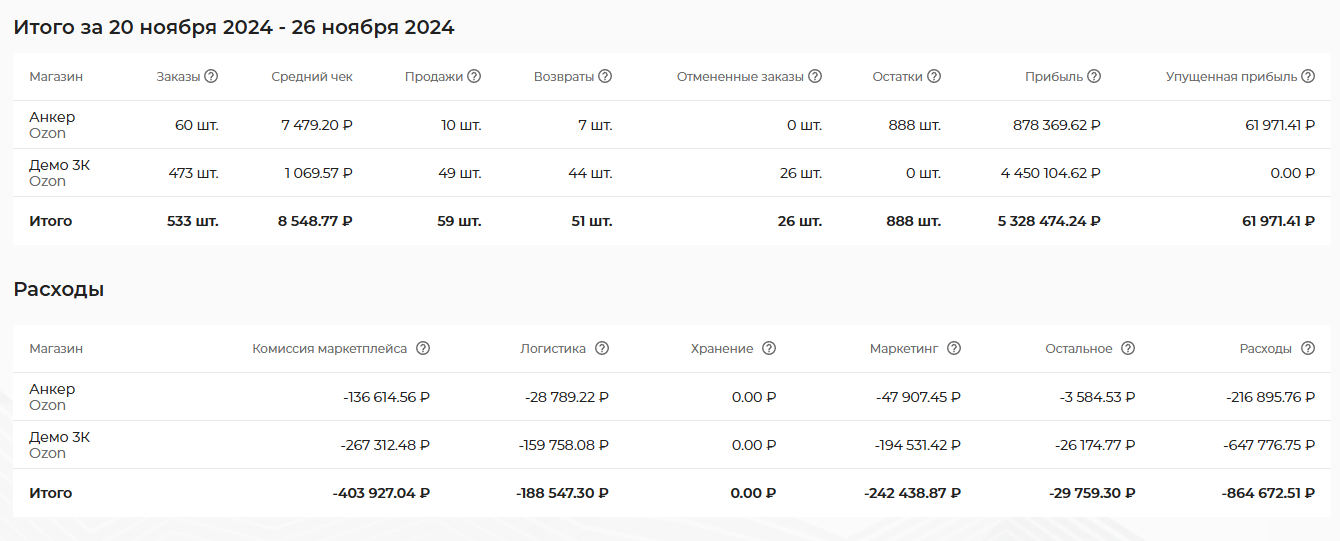Click help icon next to Заказы

pos(212,77)
